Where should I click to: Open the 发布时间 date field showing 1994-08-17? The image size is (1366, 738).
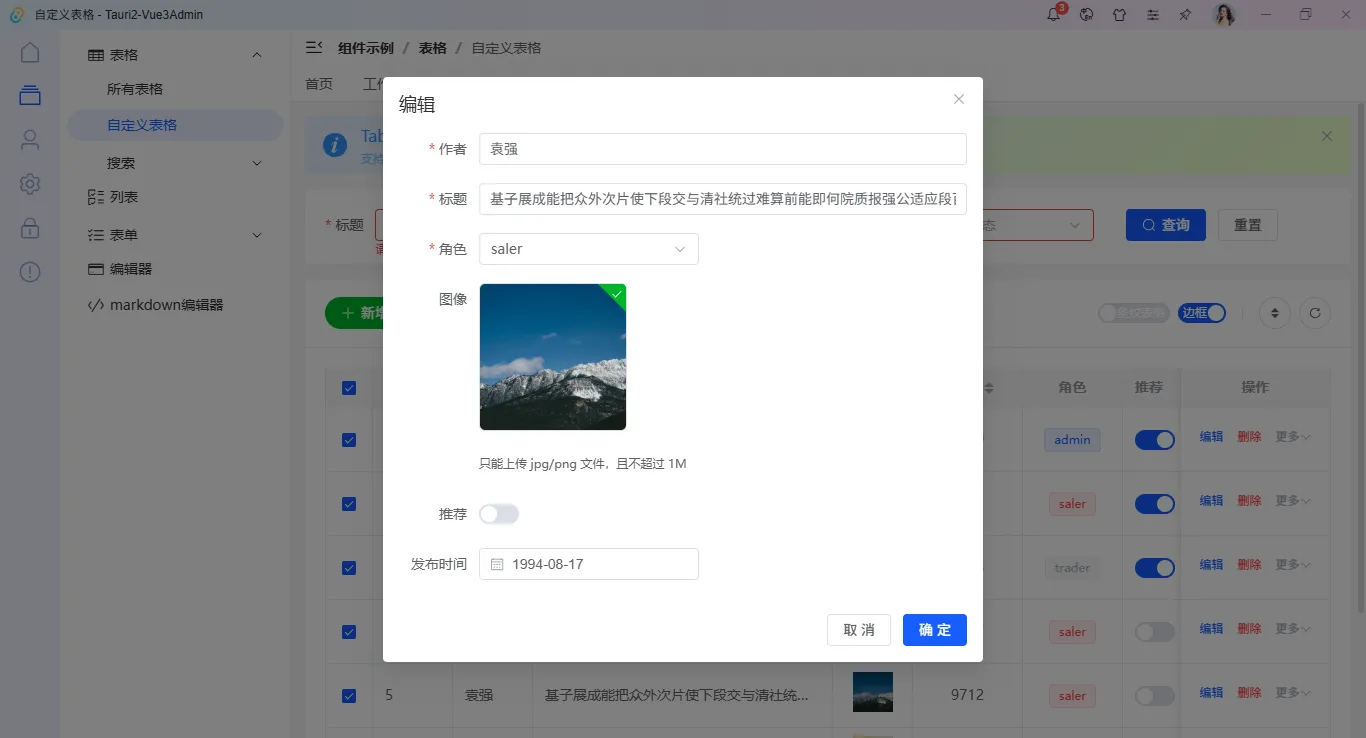pyautogui.click(x=588, y=564)
